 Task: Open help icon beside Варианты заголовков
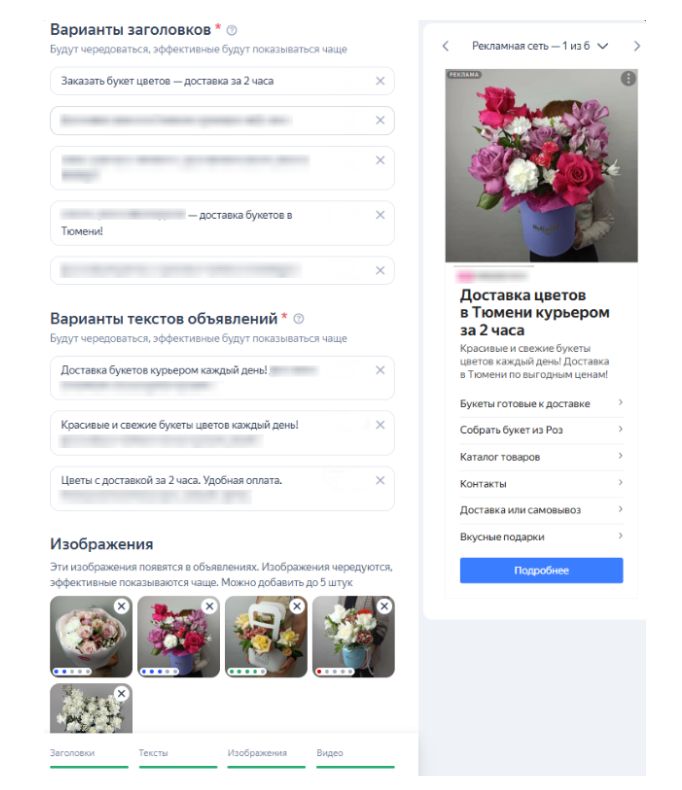coord(232,30)
